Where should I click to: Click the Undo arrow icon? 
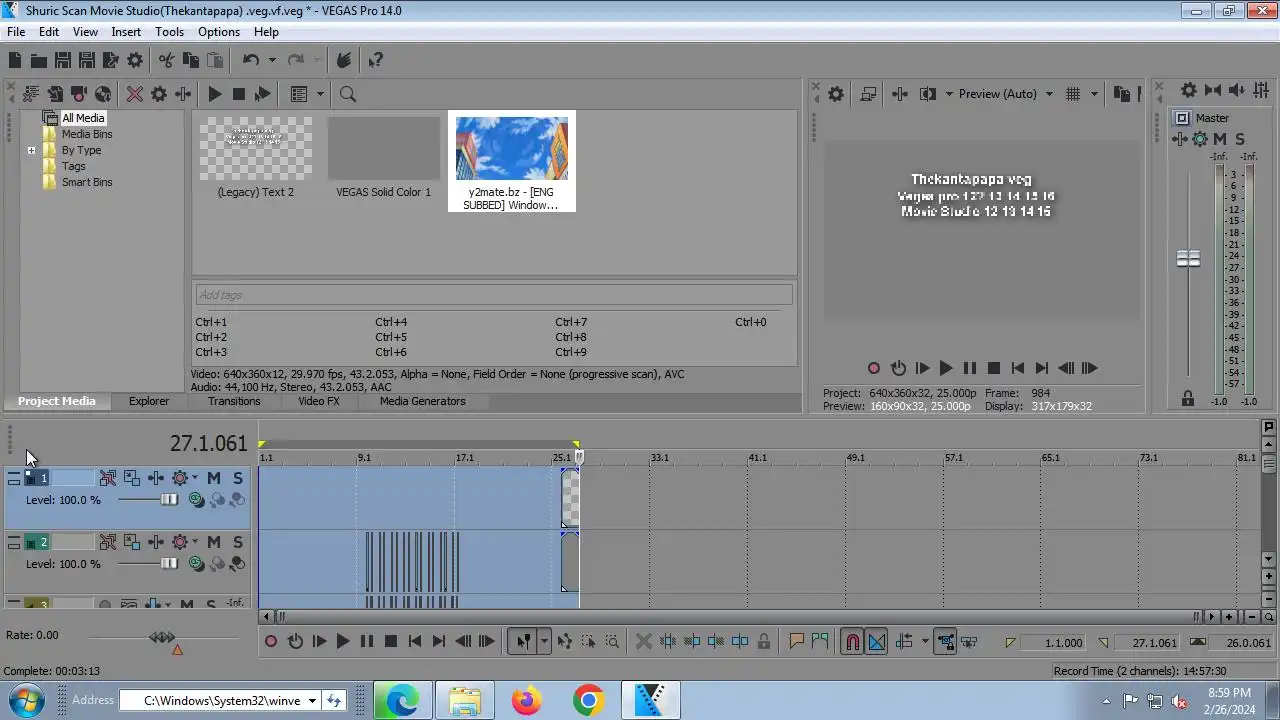pos(251,60)
